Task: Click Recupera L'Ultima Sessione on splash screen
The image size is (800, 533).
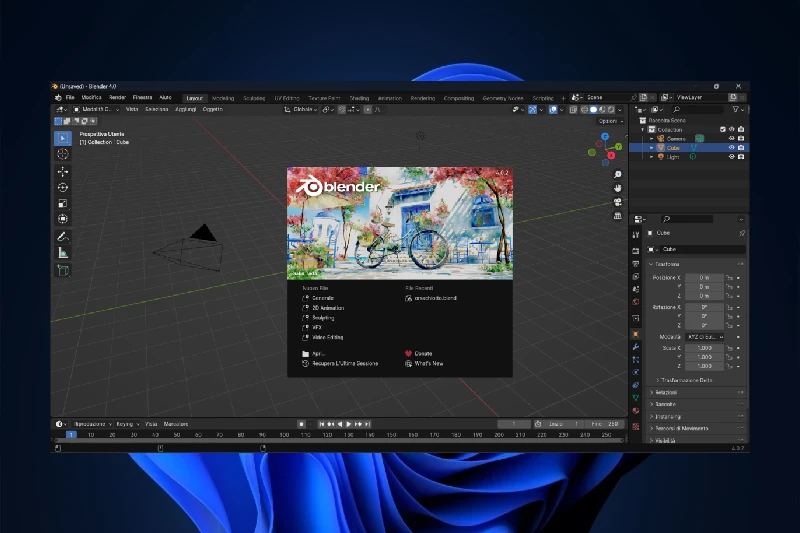Action: point(345,363)
